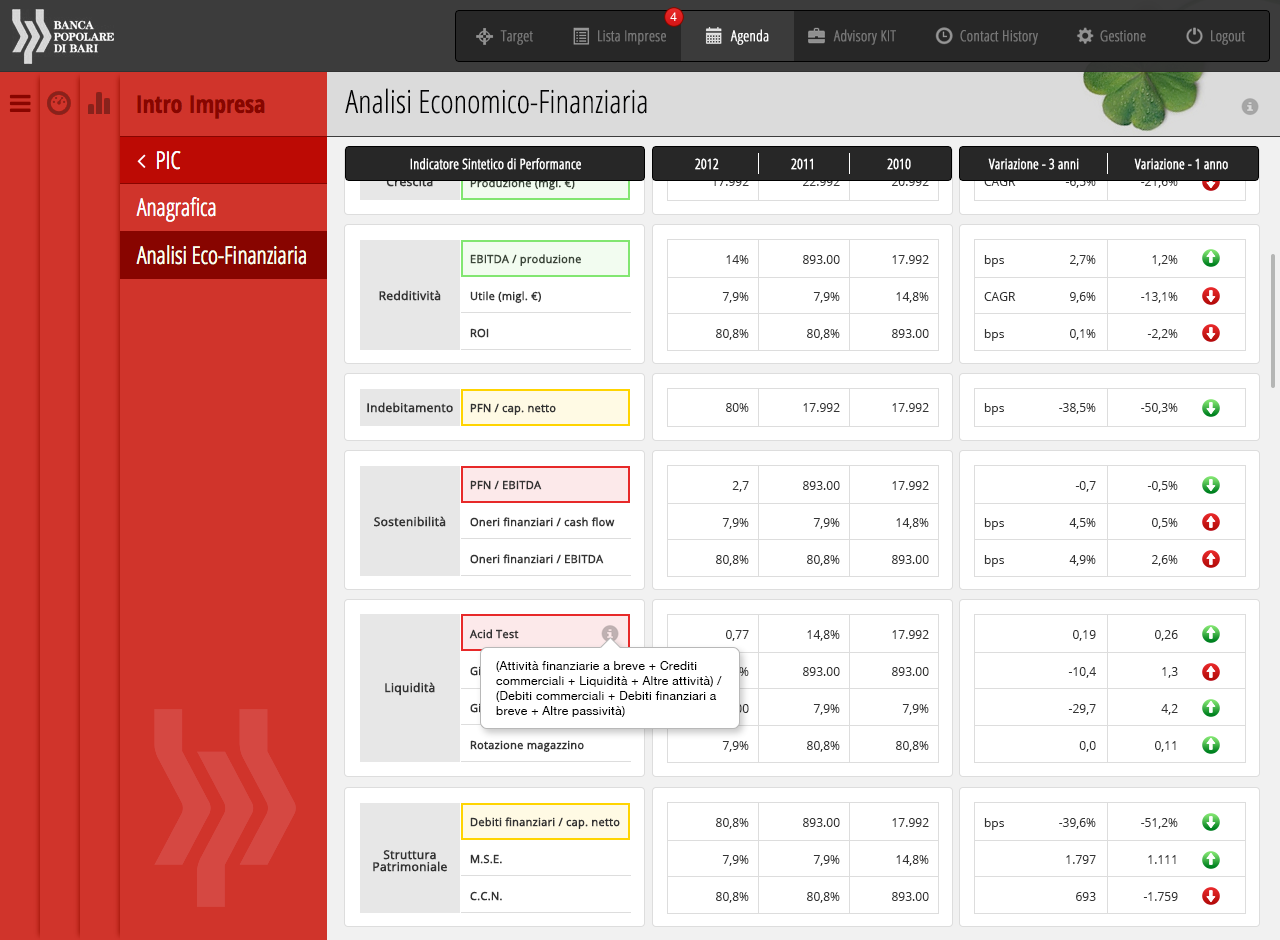The image size is (1280, 940).
Task: Open the Target tab
Action: pyautogui.click(x=504, y=36)
